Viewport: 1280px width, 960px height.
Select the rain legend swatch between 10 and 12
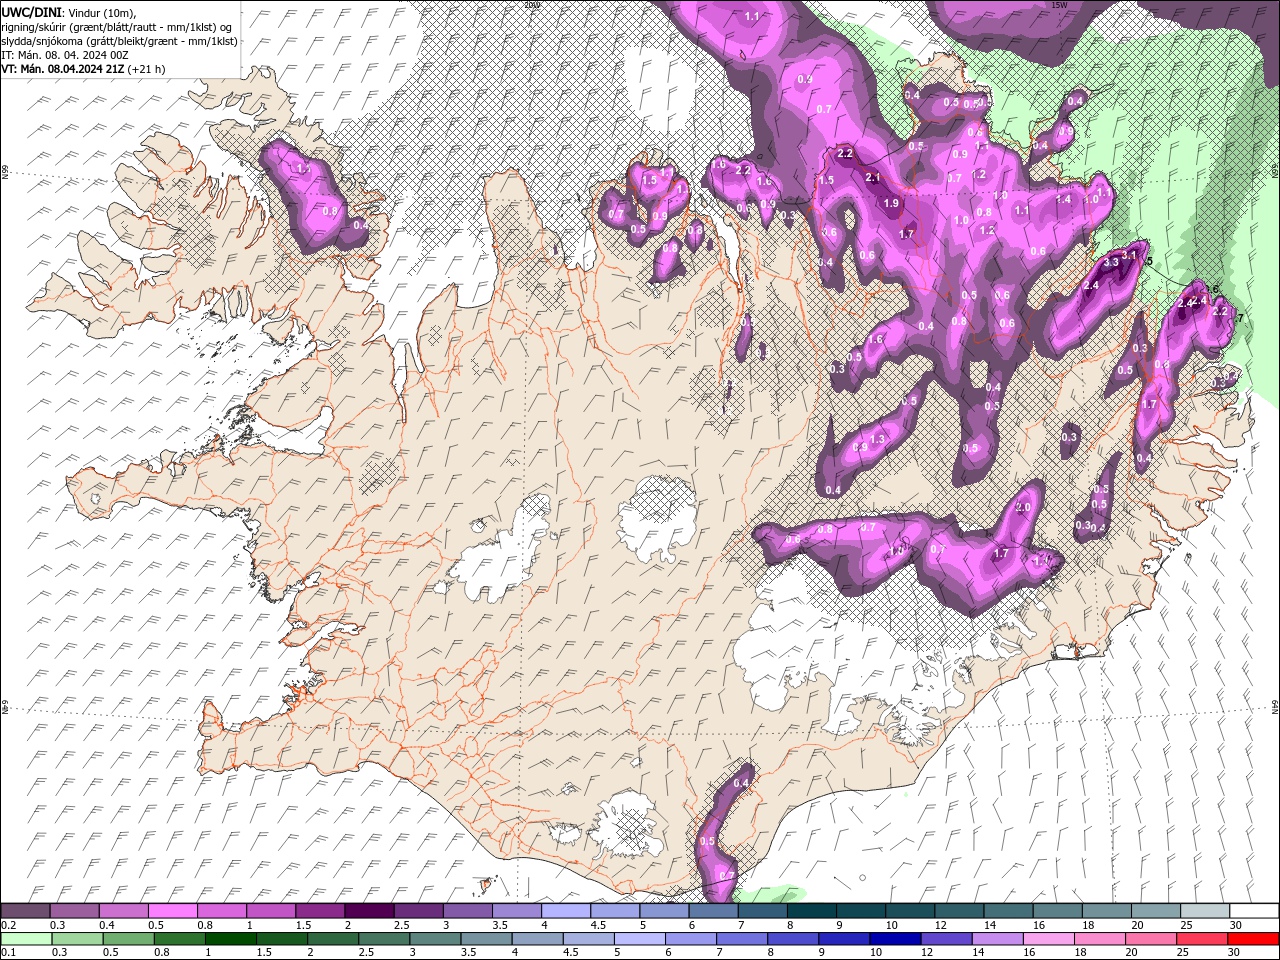click(897, 939)
